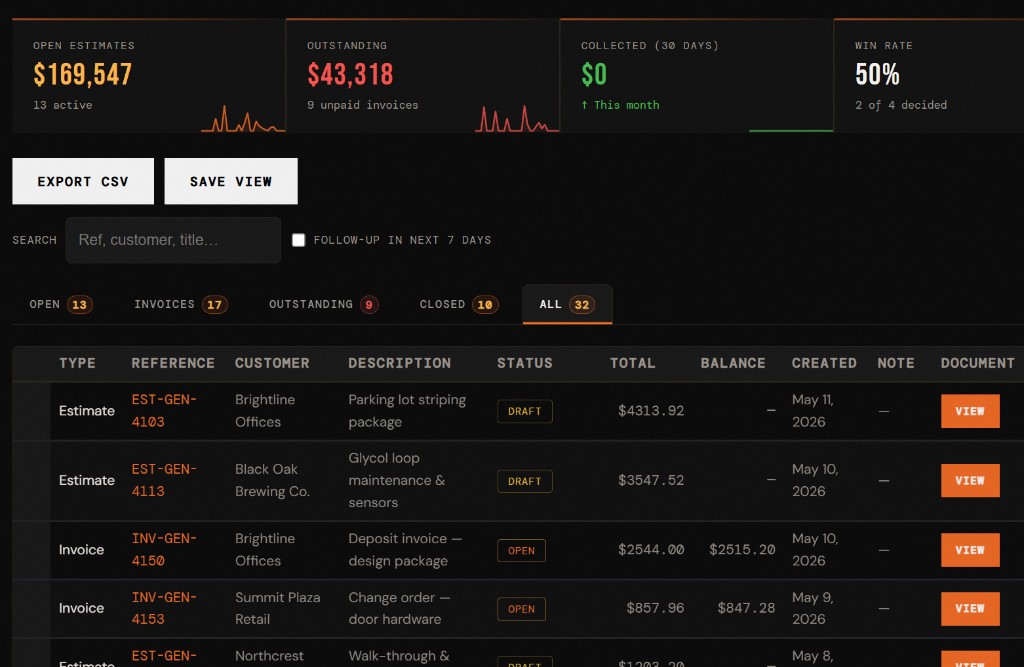1024x667 pixels.
Task: Click description Parking lot striping package
Action: click(407, 410)
